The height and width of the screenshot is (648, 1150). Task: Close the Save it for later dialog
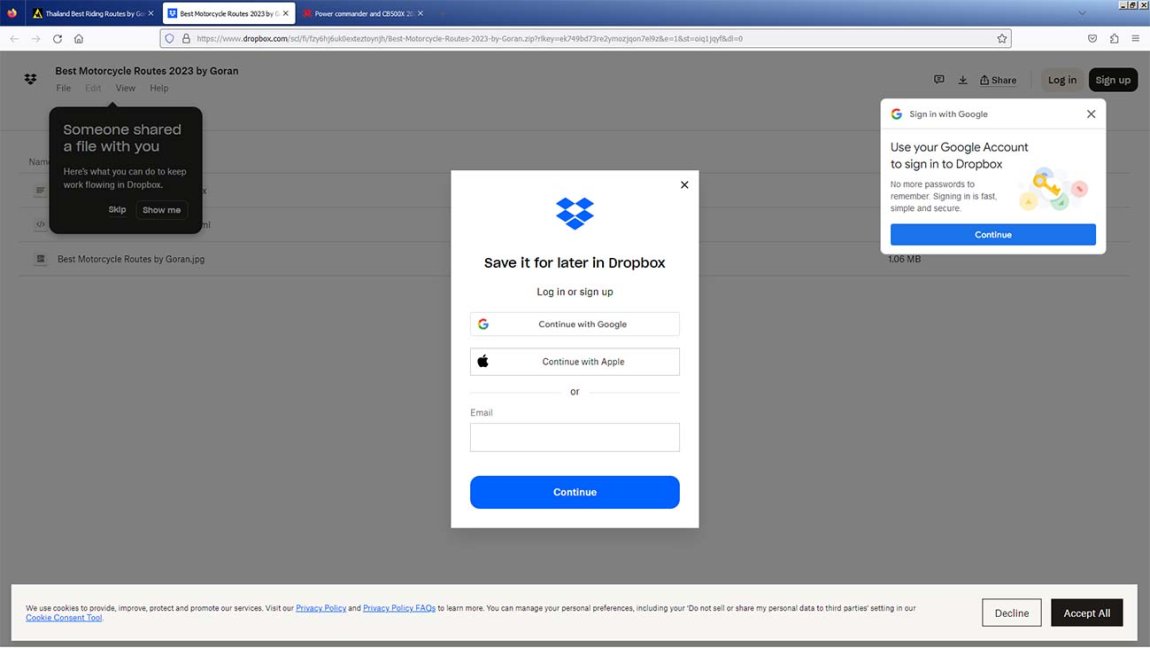tap(684, 185)
